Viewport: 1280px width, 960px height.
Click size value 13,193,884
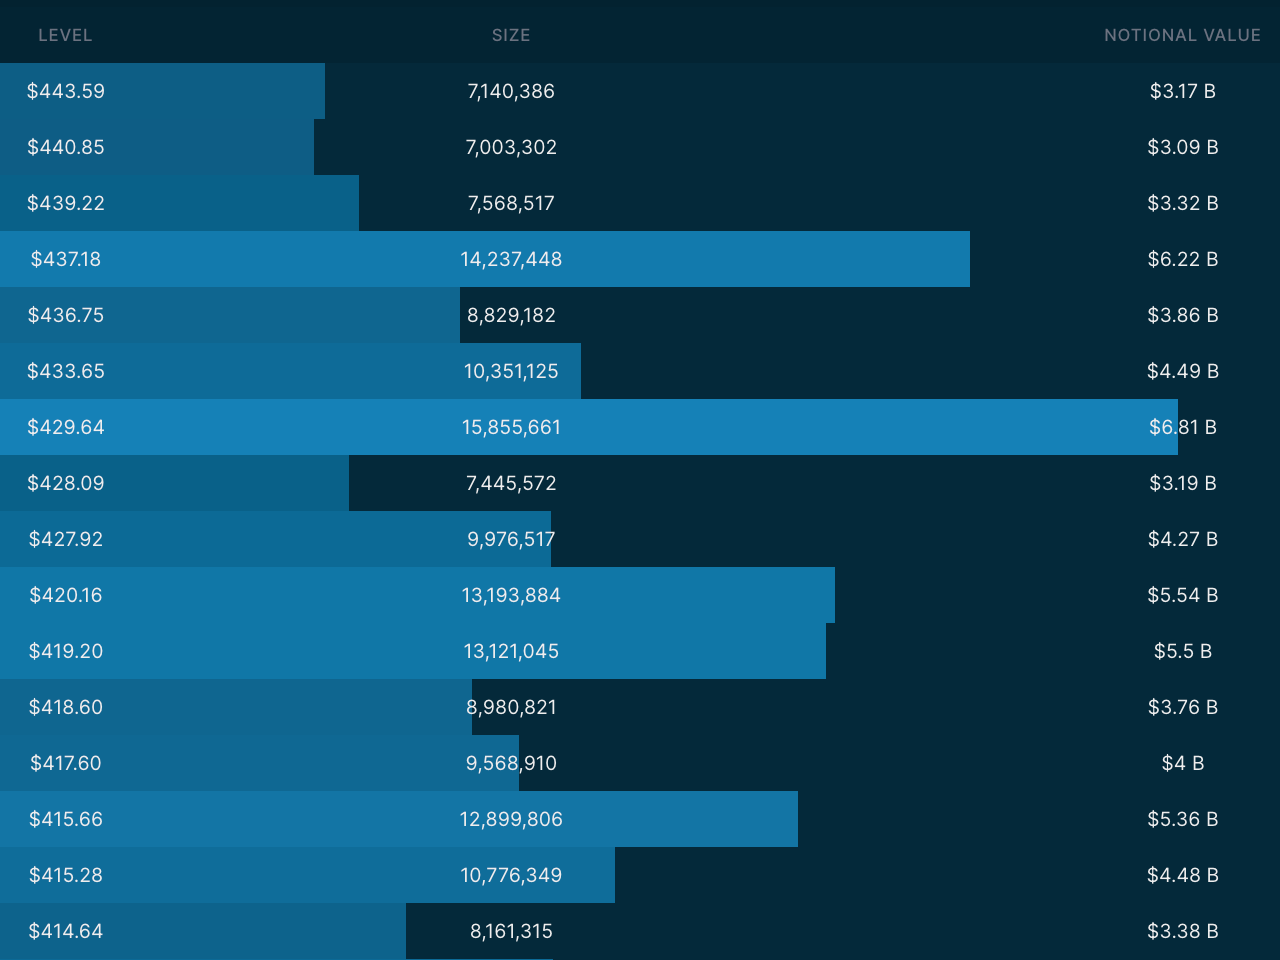pyautogui.click(x=511, y=595)
